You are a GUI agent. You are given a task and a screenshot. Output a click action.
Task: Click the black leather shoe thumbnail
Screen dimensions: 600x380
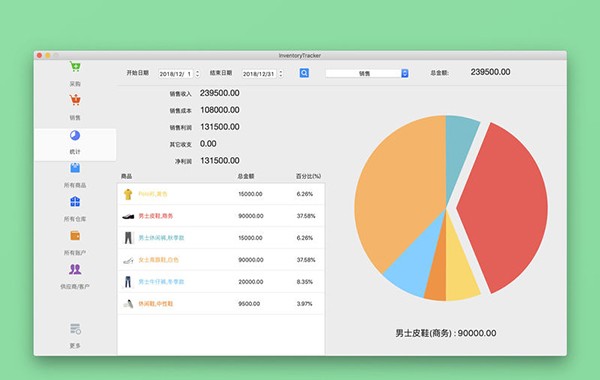tap(128, 216)
